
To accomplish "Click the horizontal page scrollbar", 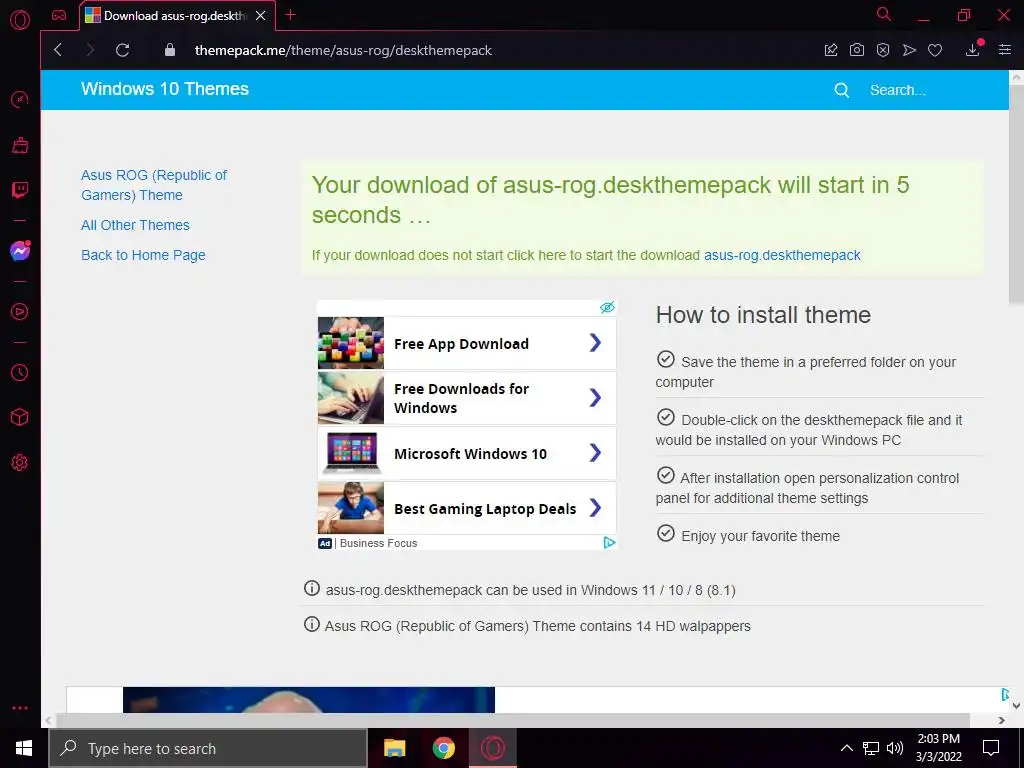I will pyautogui.click(x=513, y=720).
